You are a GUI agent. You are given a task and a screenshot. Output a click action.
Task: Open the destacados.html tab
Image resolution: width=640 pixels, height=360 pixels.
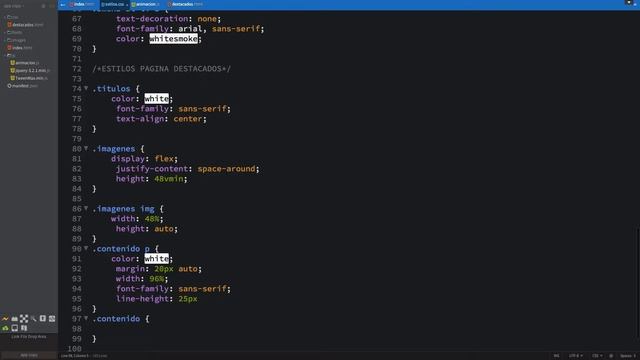[186, 4]
